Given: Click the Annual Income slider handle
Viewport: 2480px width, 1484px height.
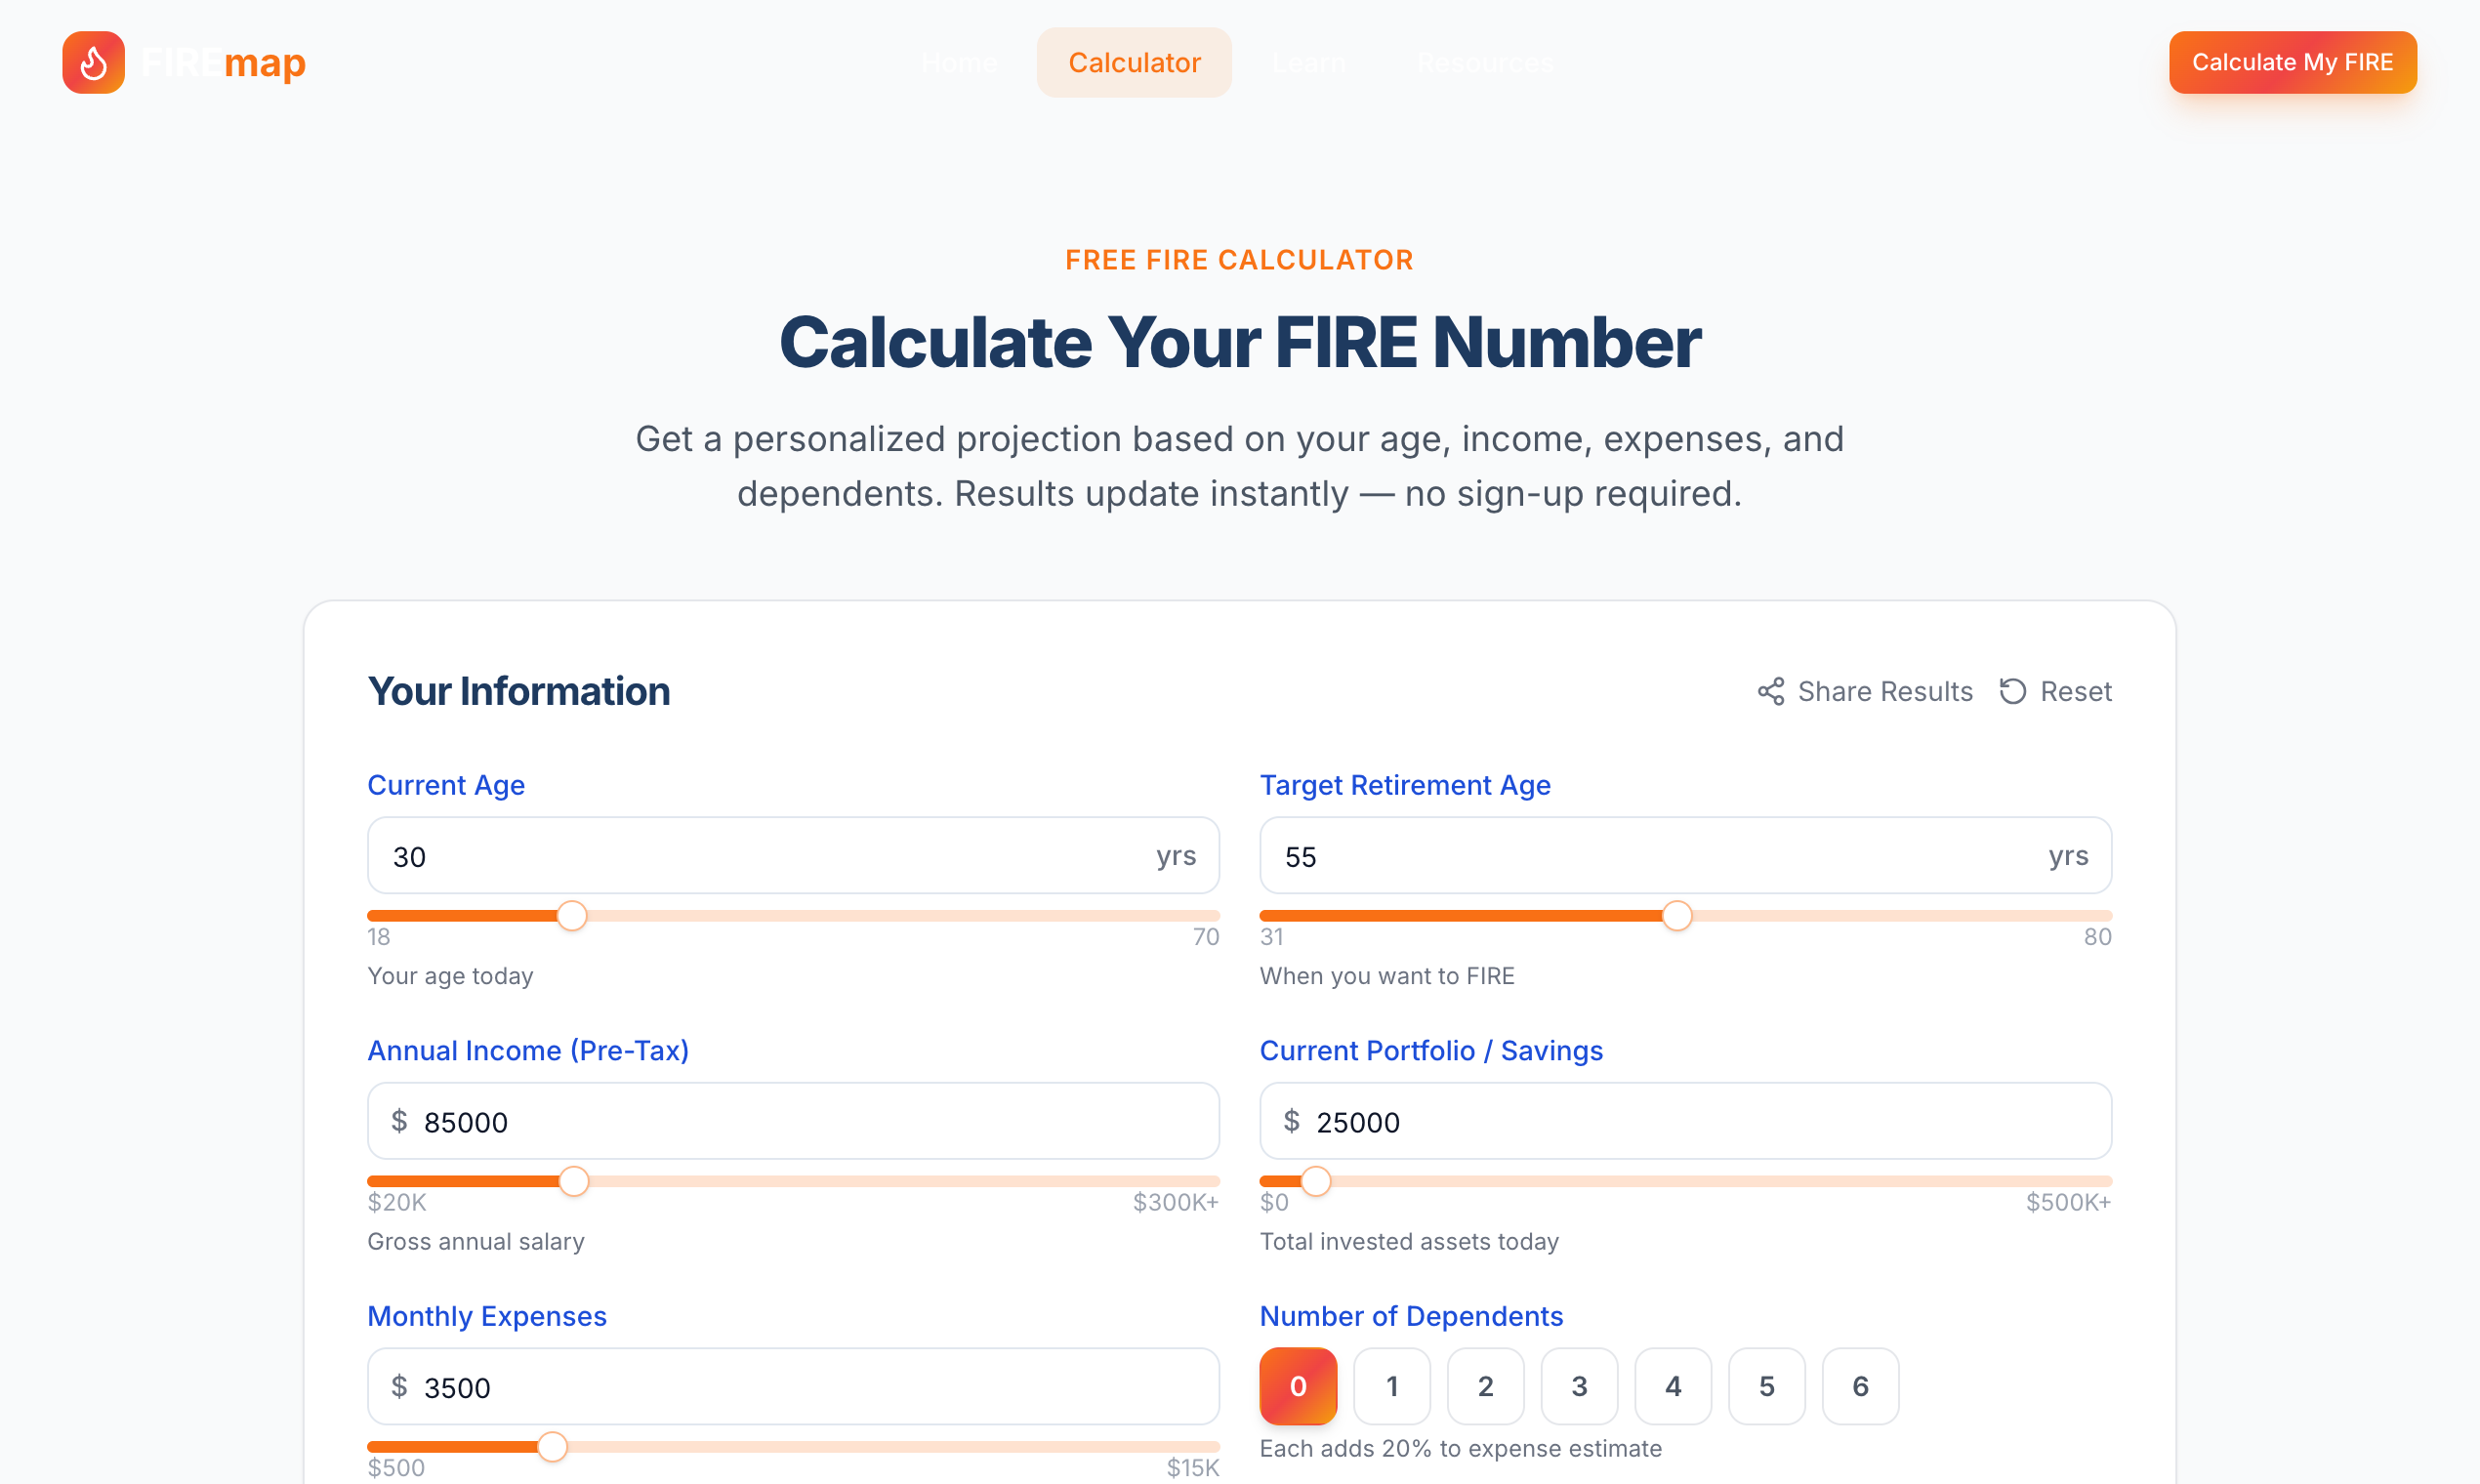Looking at the screenshot, I should coord(575,1181).
